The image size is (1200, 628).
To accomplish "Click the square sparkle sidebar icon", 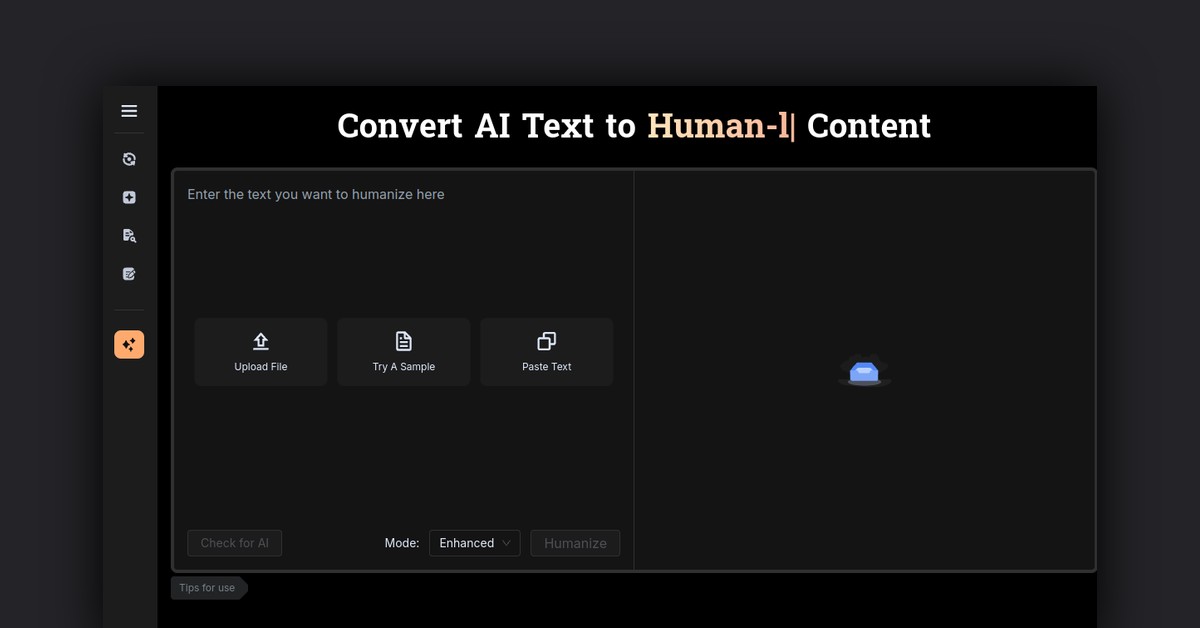I will [x=129, y=198].
